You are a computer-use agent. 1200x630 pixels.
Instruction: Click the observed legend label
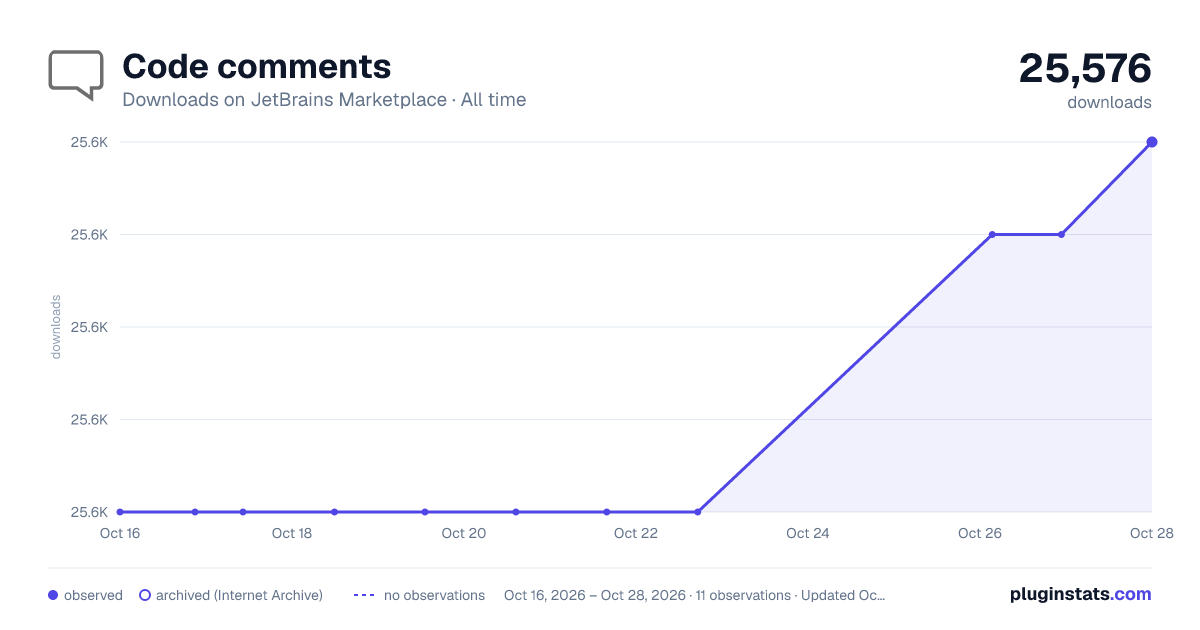[93, 595]
